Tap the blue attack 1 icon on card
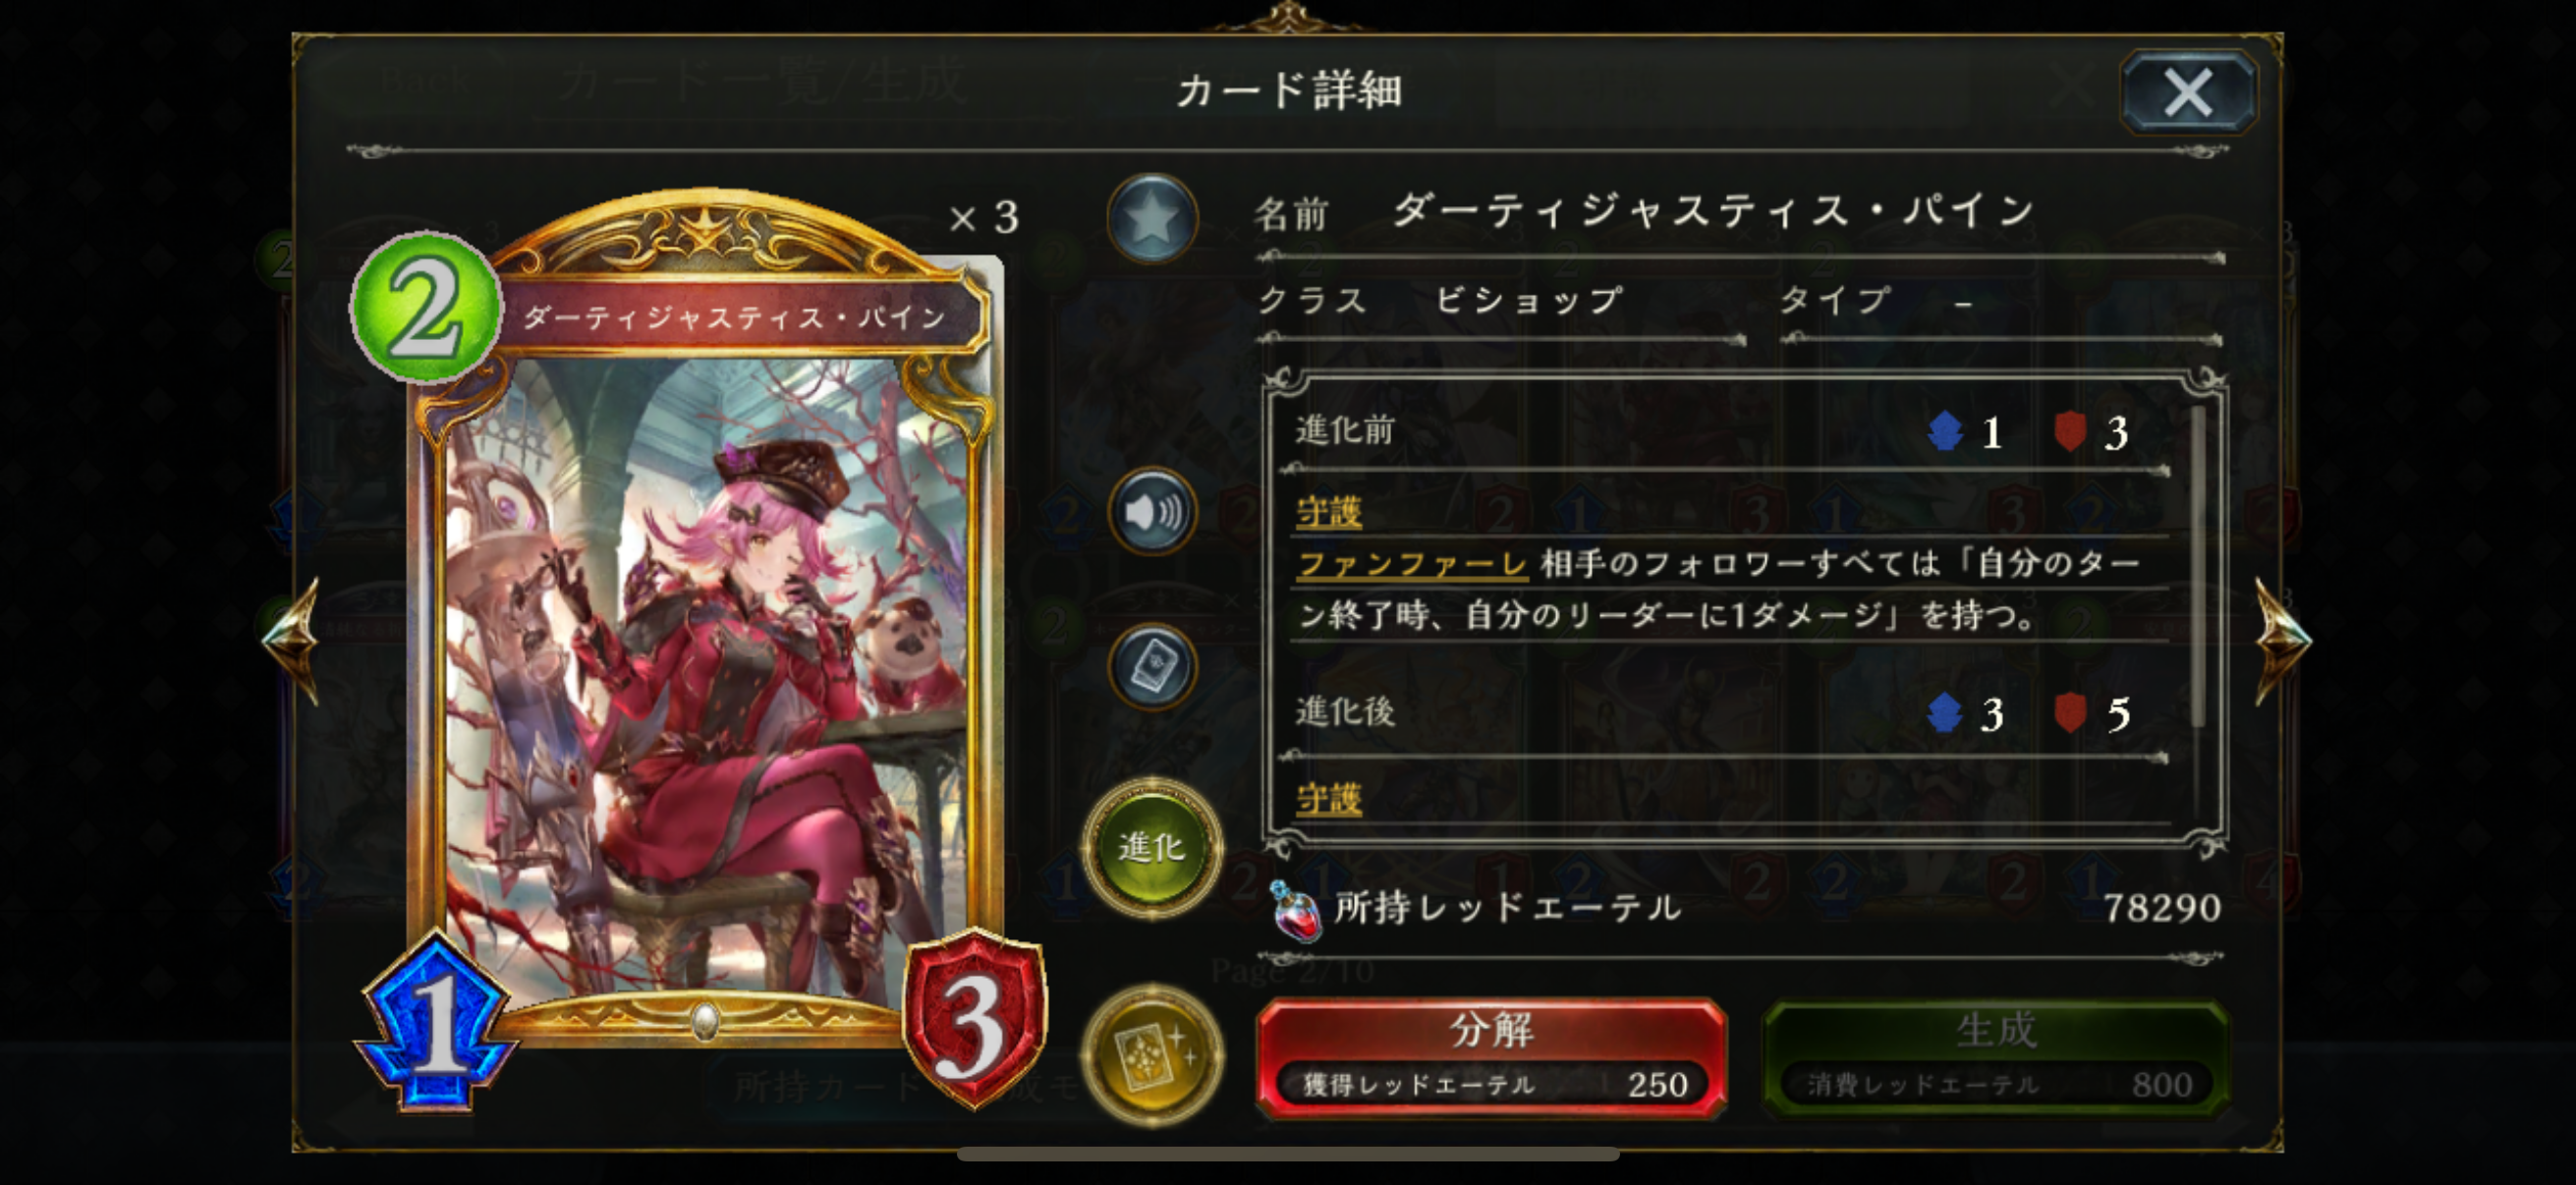Image resolution: width=2576 pixels, height=1185 pixels. [437, 1021]
